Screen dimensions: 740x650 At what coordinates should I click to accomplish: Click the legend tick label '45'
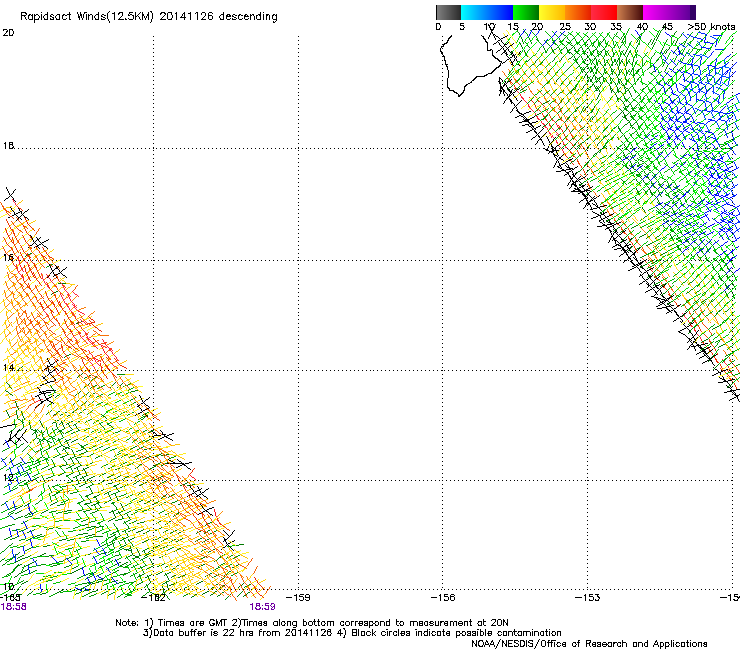(667, 27)
